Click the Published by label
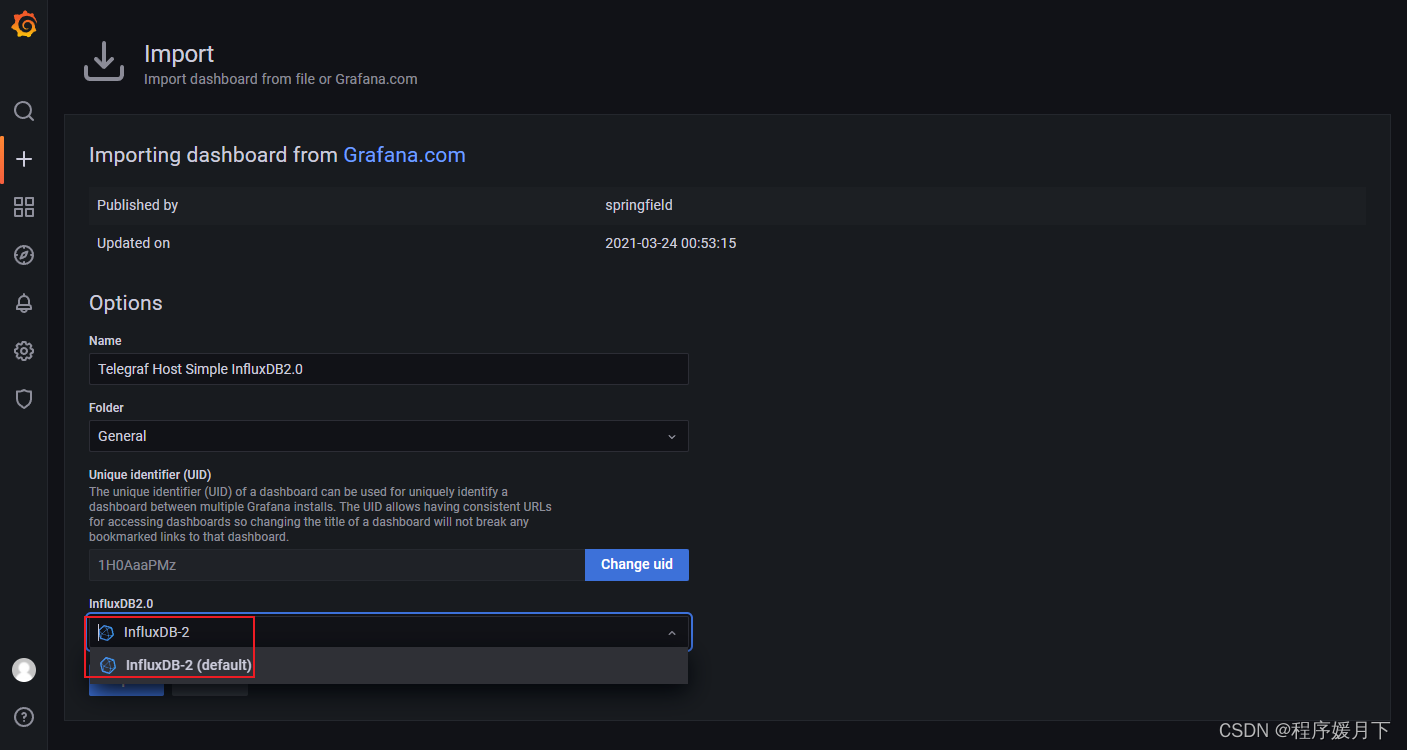Screen dimensions: 1407x750 coord(137,205)
